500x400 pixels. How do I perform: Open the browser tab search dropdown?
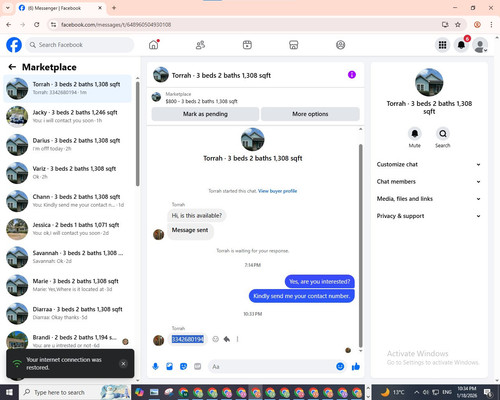[x=8, y=8]
